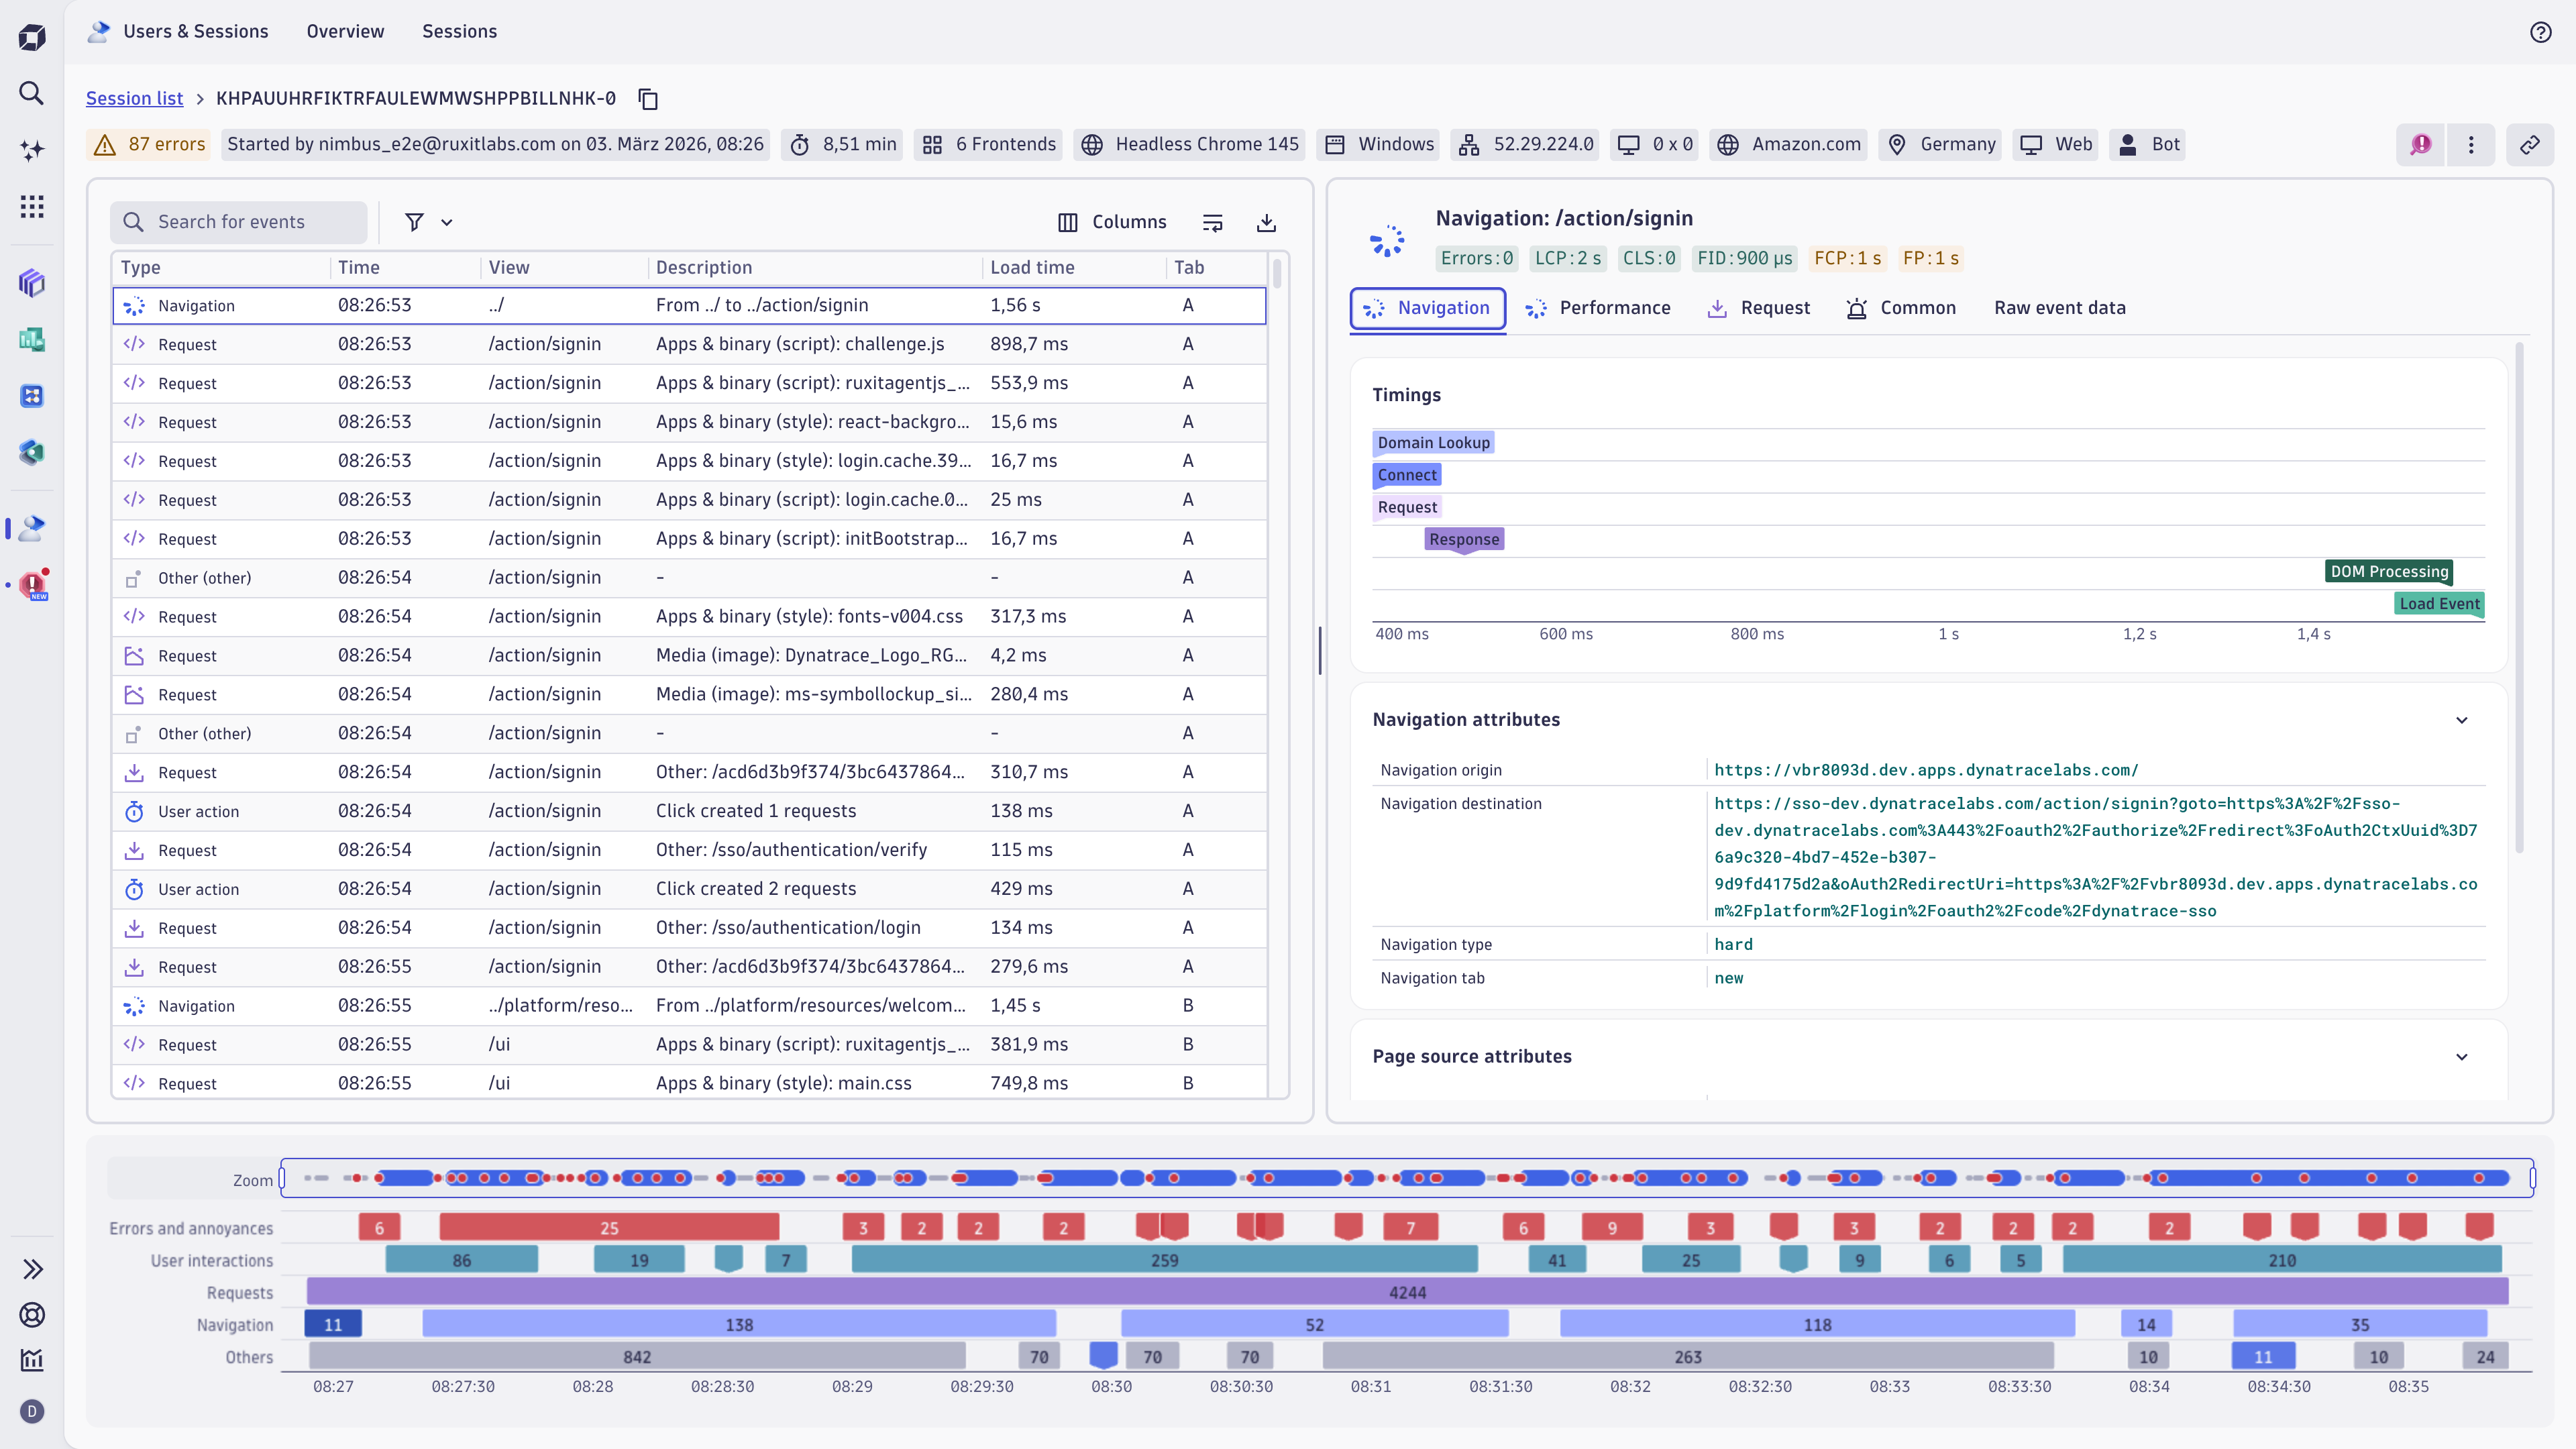Toggle line wrap icon next to Columns

pyautogui.click(x=1212, y=222)
